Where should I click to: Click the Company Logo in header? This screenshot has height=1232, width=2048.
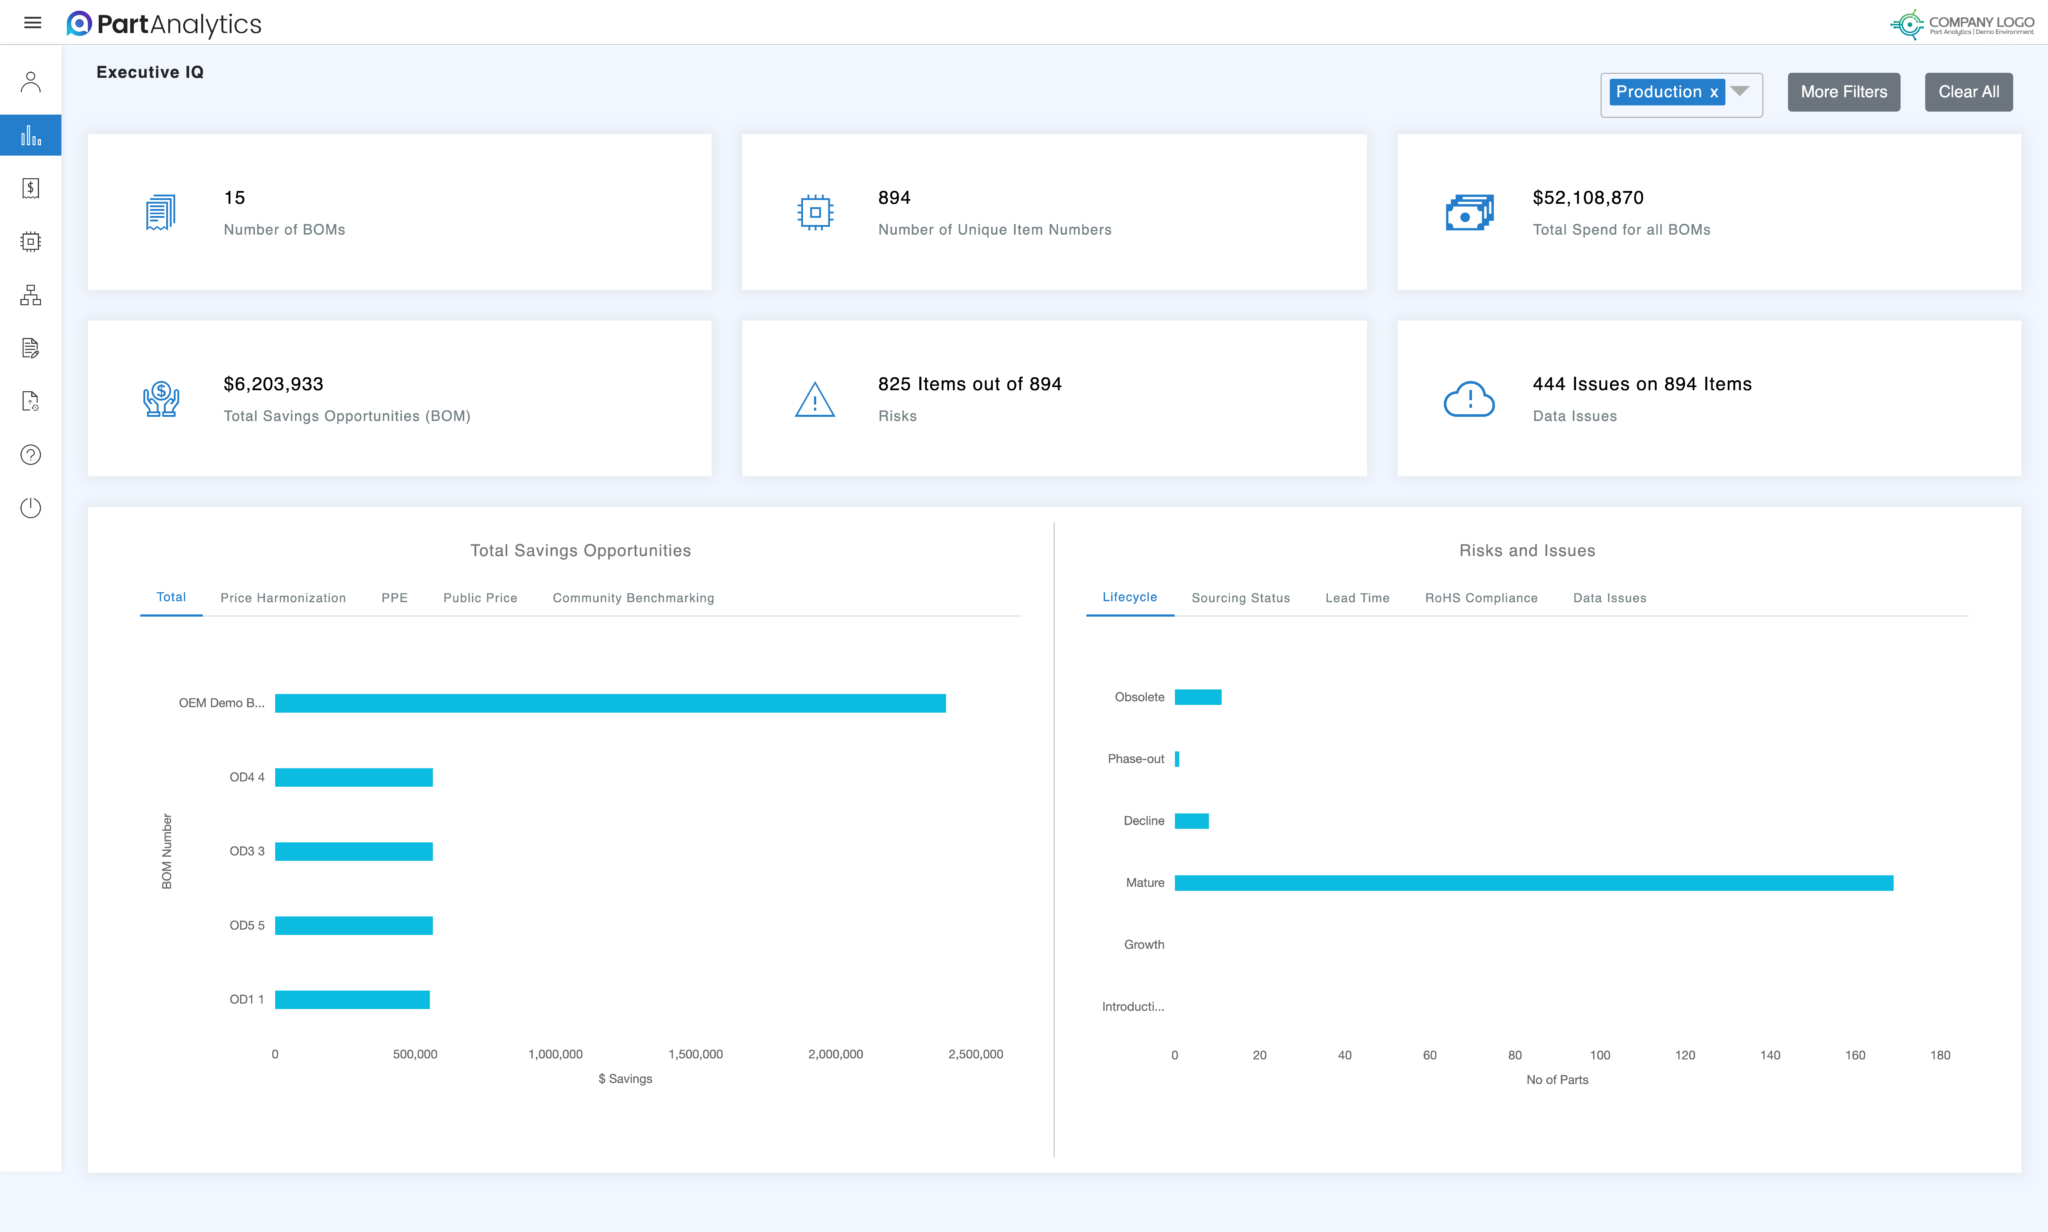coord(1961,24)
